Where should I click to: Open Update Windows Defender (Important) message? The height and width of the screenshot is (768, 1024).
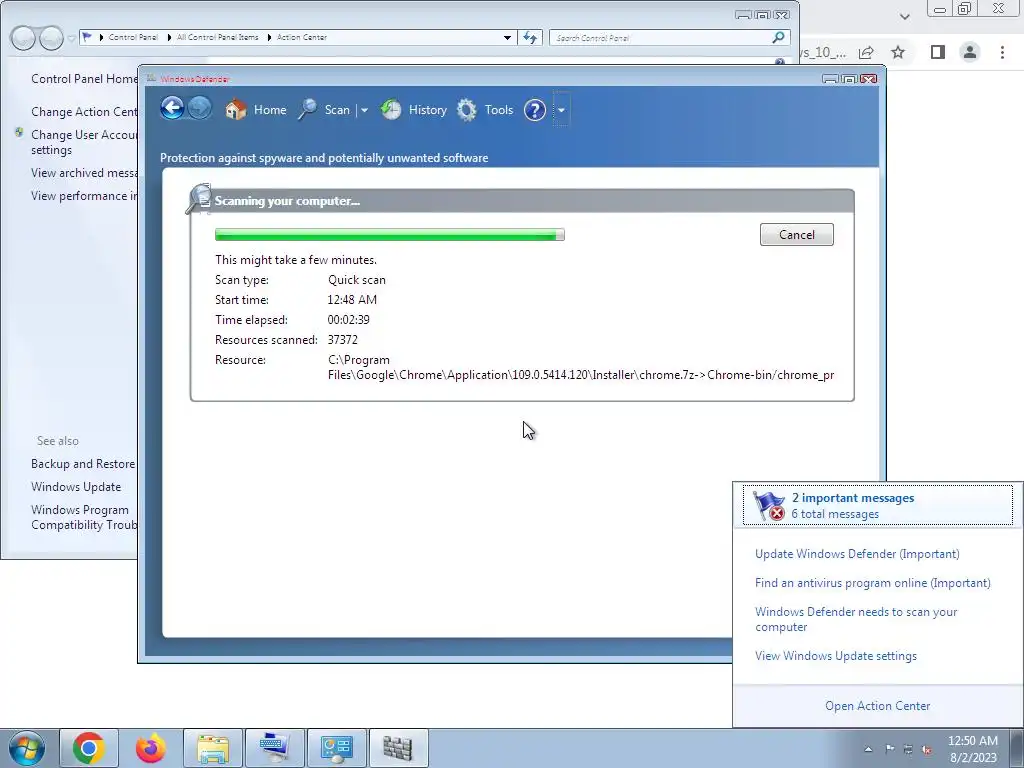(x=857, y=554)
